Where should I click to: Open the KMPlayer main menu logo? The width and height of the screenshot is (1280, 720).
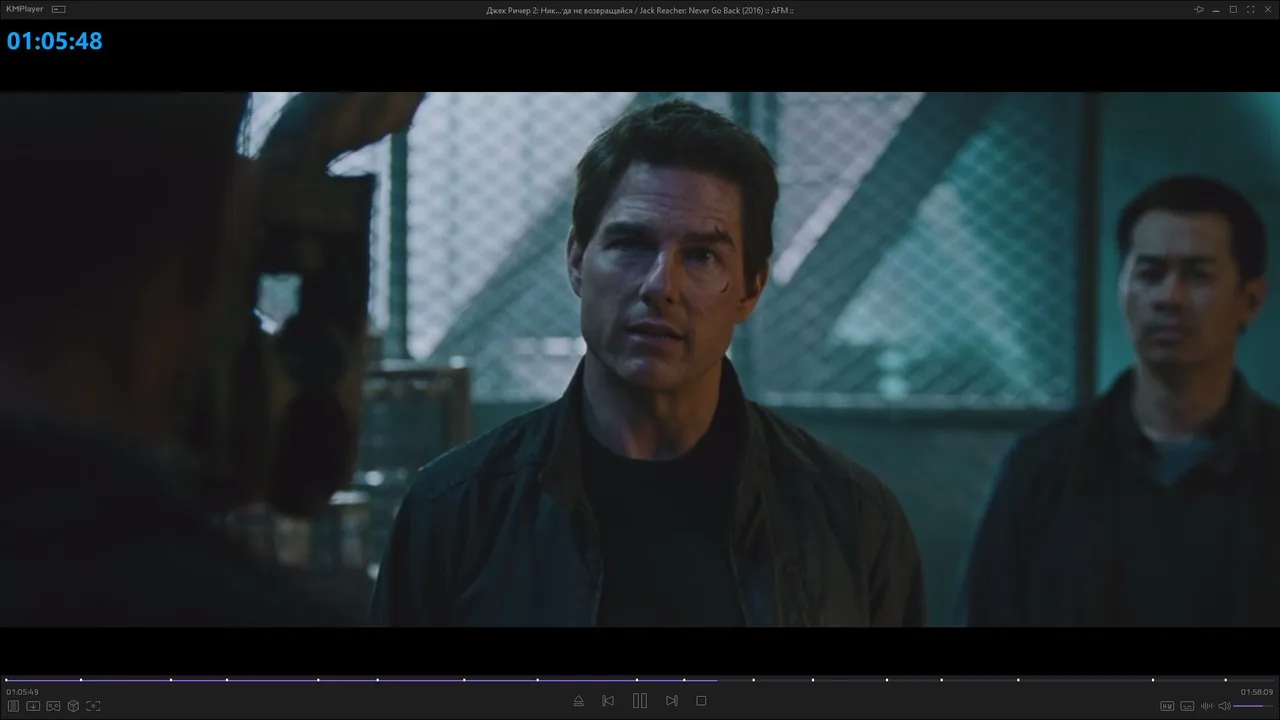[x=25, y=9]
